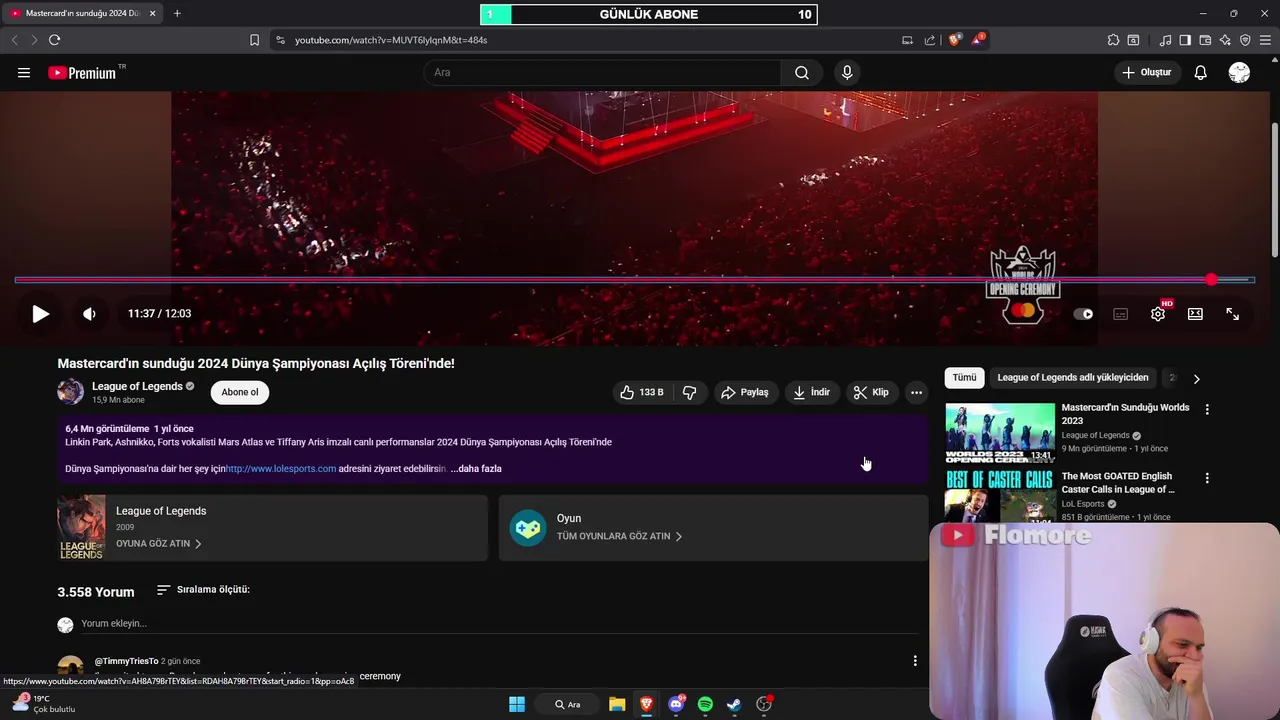Screen dimensions: 1280x720
Task: Seek on the red video progress bar
Action: click(x=634, y=280)
